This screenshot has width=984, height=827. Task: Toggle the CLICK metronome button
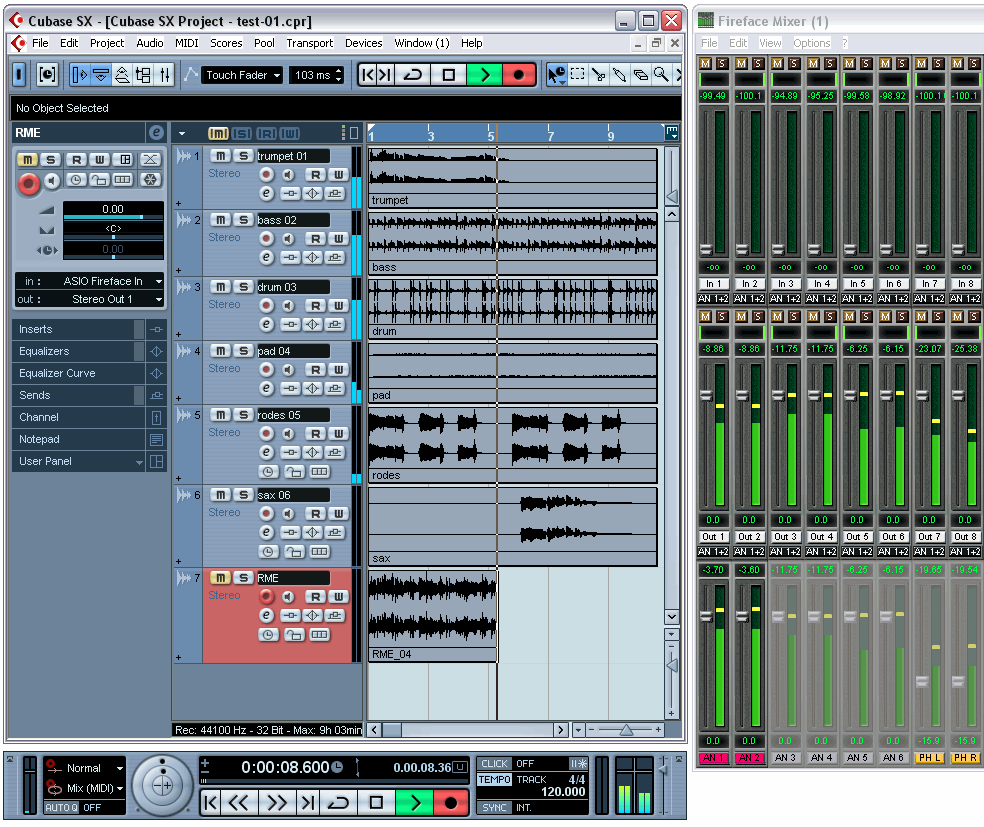(494, 764)
